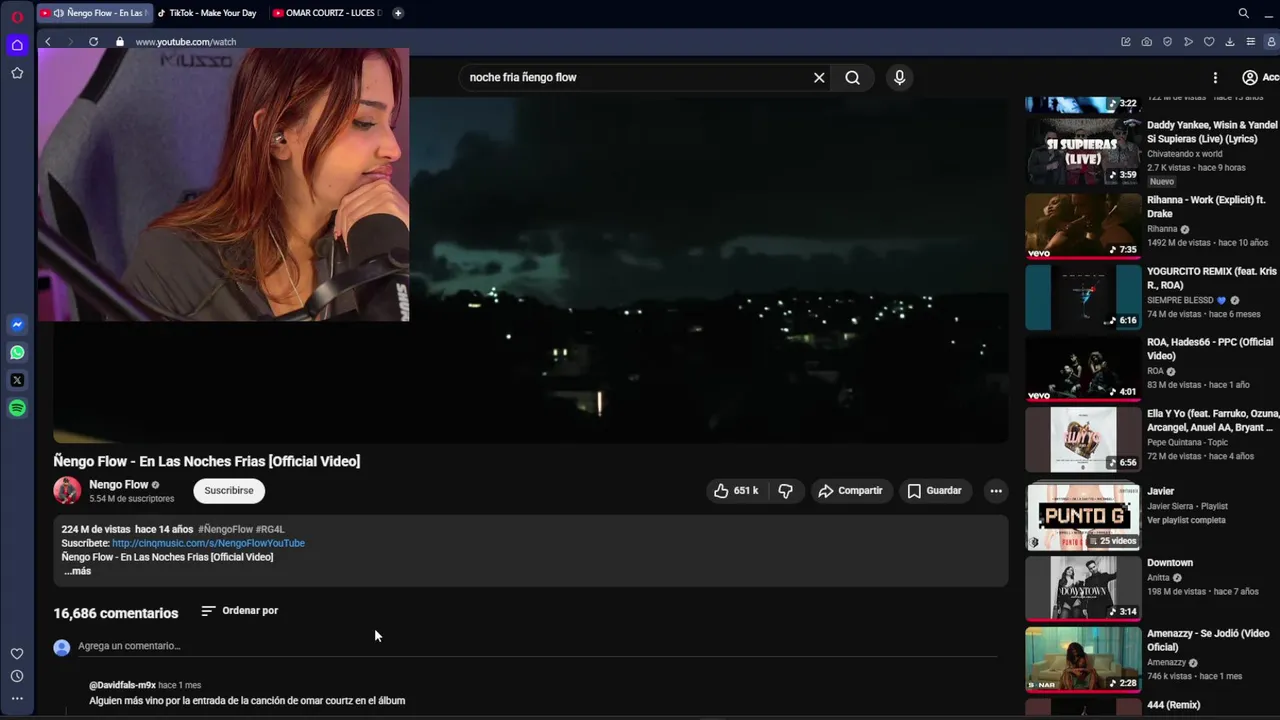Clear the YouTube search with the X

[819, 77]
